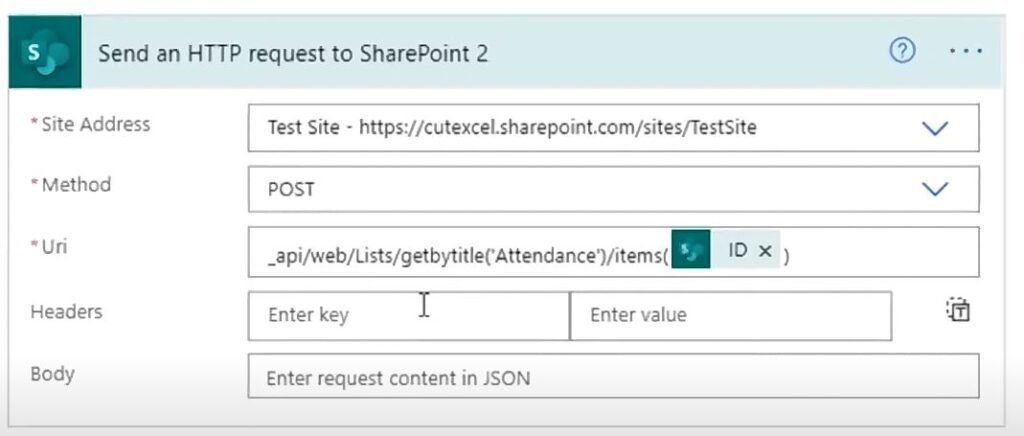Open help for this SharePoint action
This screenshot has height=436, width=1024.
tap(903, 50)
